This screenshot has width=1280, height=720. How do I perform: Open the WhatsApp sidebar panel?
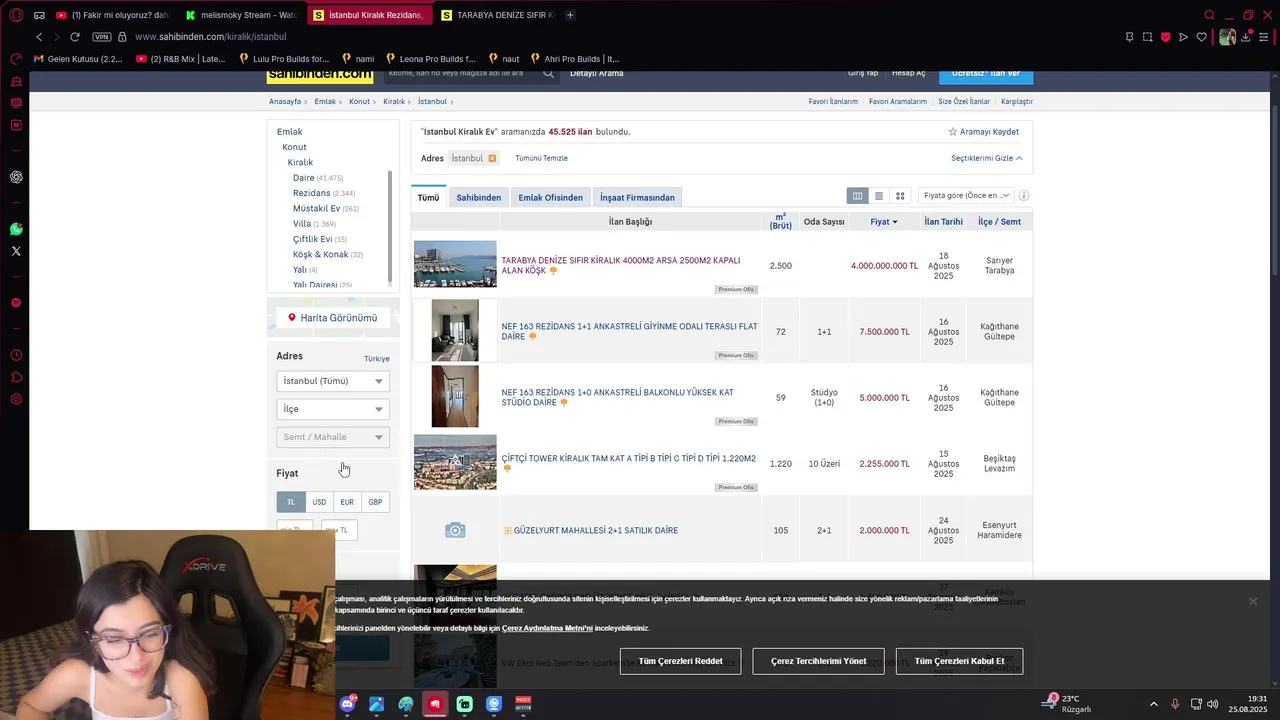coord(16,229)
